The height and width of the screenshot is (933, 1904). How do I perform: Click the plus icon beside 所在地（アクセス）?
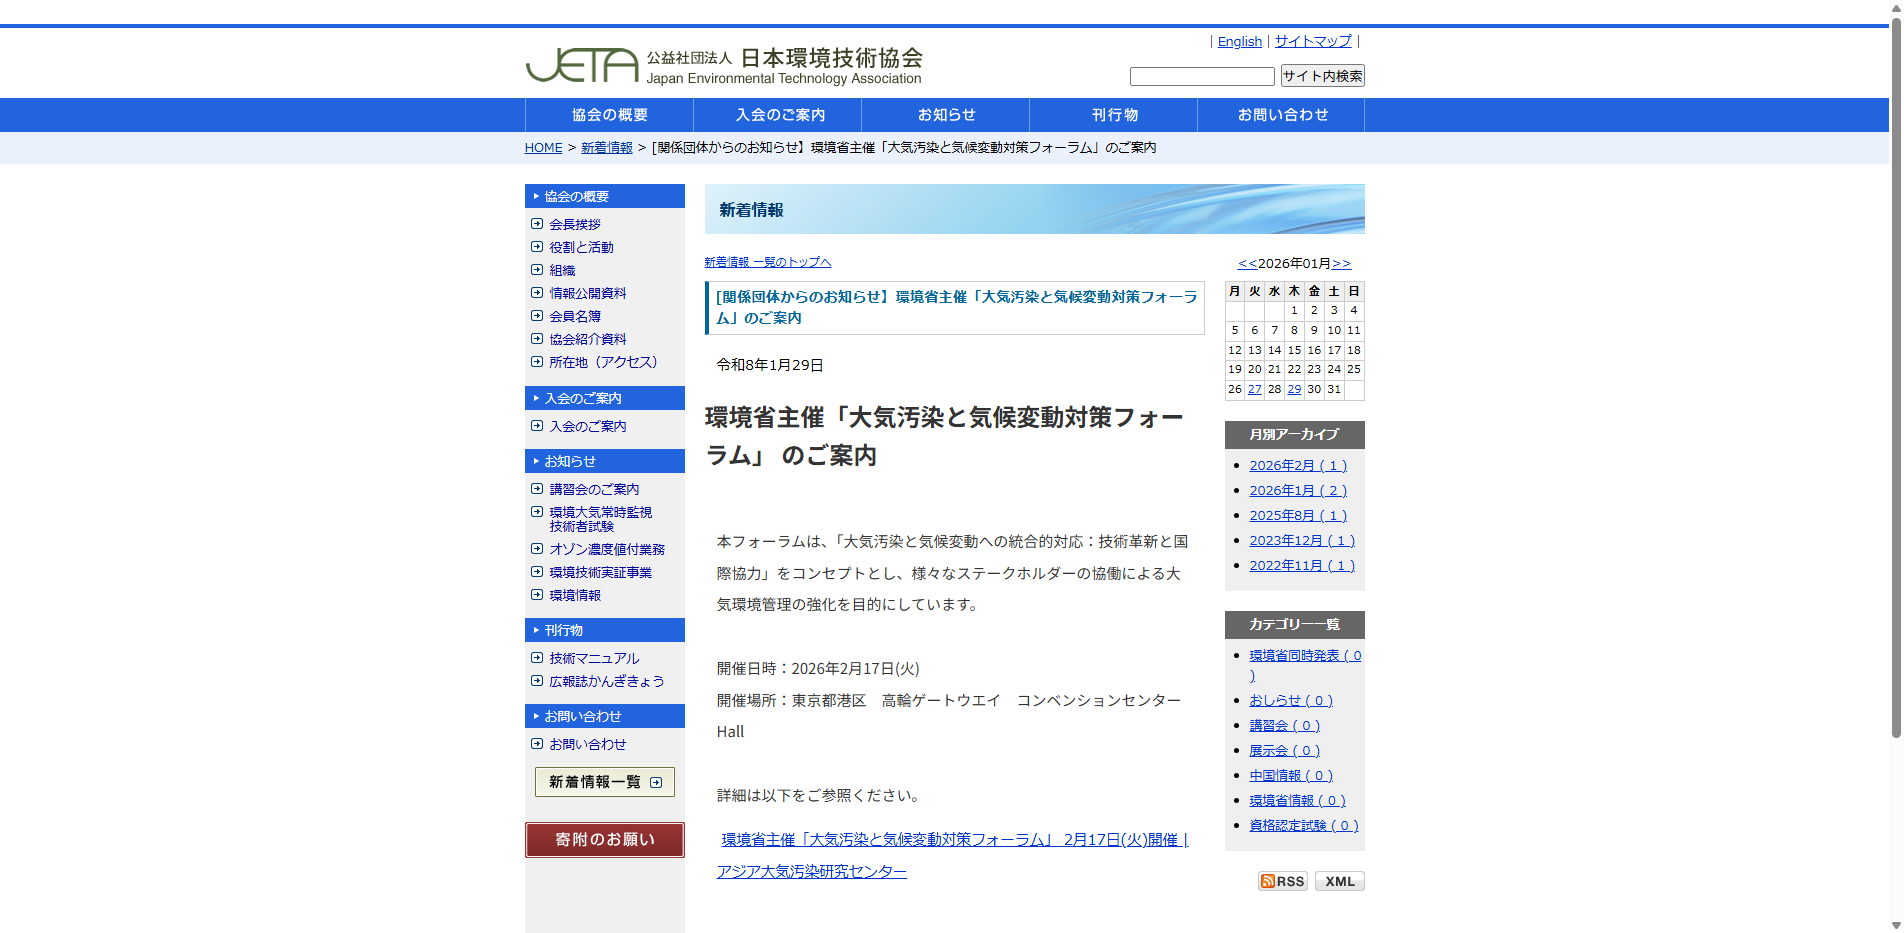pyautogui.click(x=537, y=362)
